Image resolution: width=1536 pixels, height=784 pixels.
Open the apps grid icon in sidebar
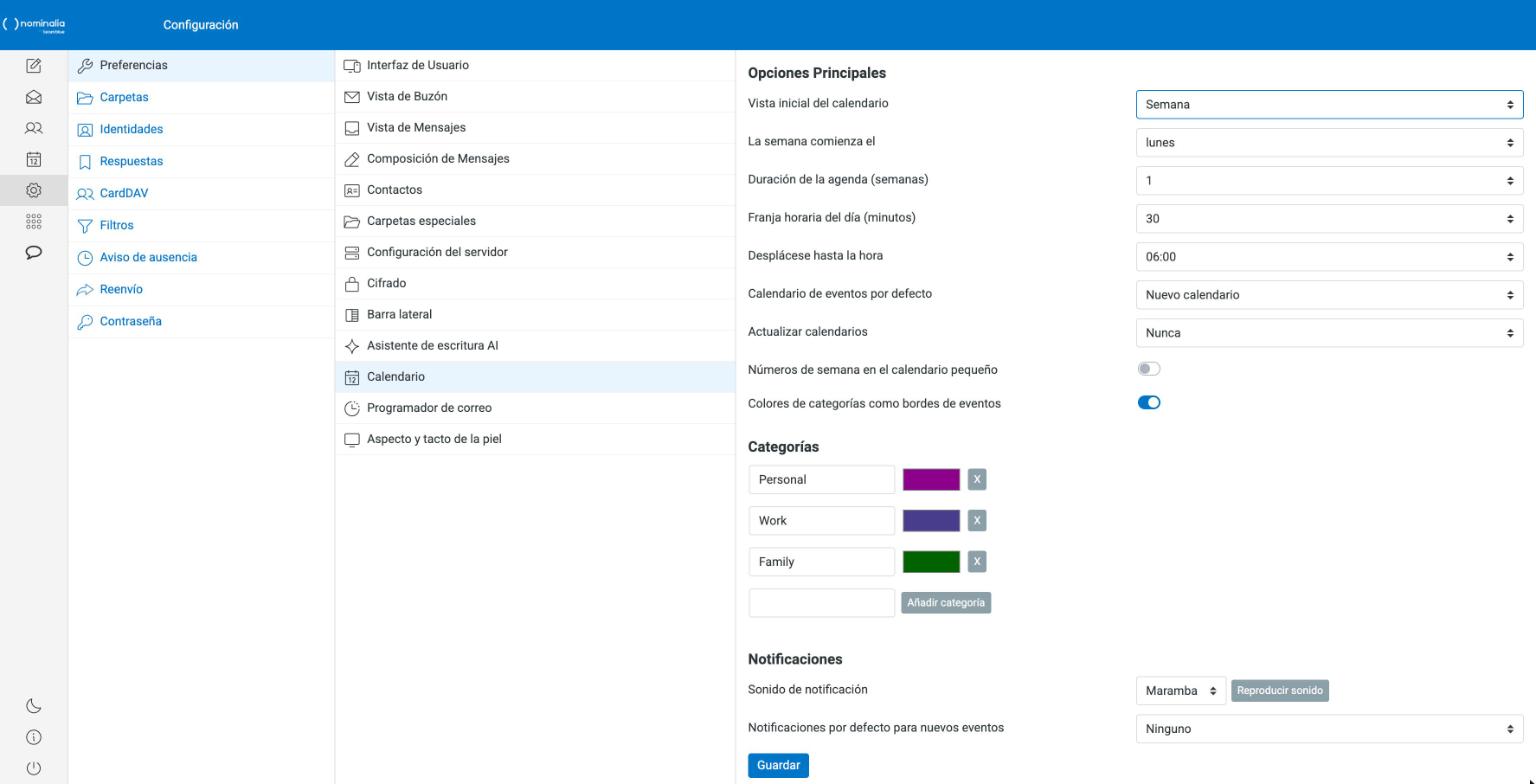(x=33, y=221)
